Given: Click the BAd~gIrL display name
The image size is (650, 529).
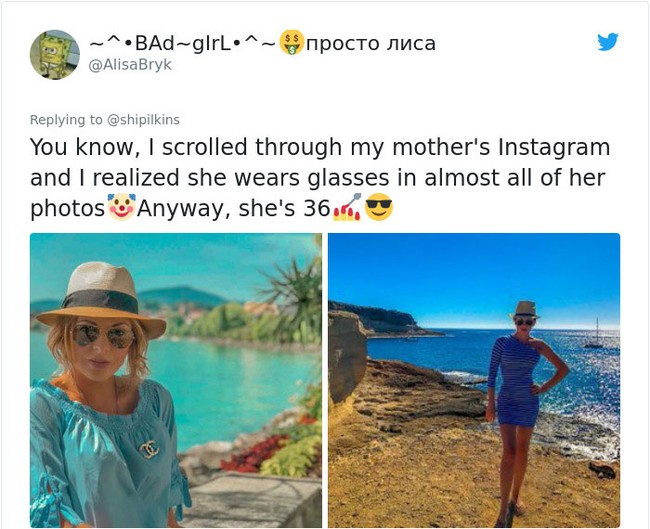Looking at the screenshot, I should pyautogui.click(x=182, y=43).
